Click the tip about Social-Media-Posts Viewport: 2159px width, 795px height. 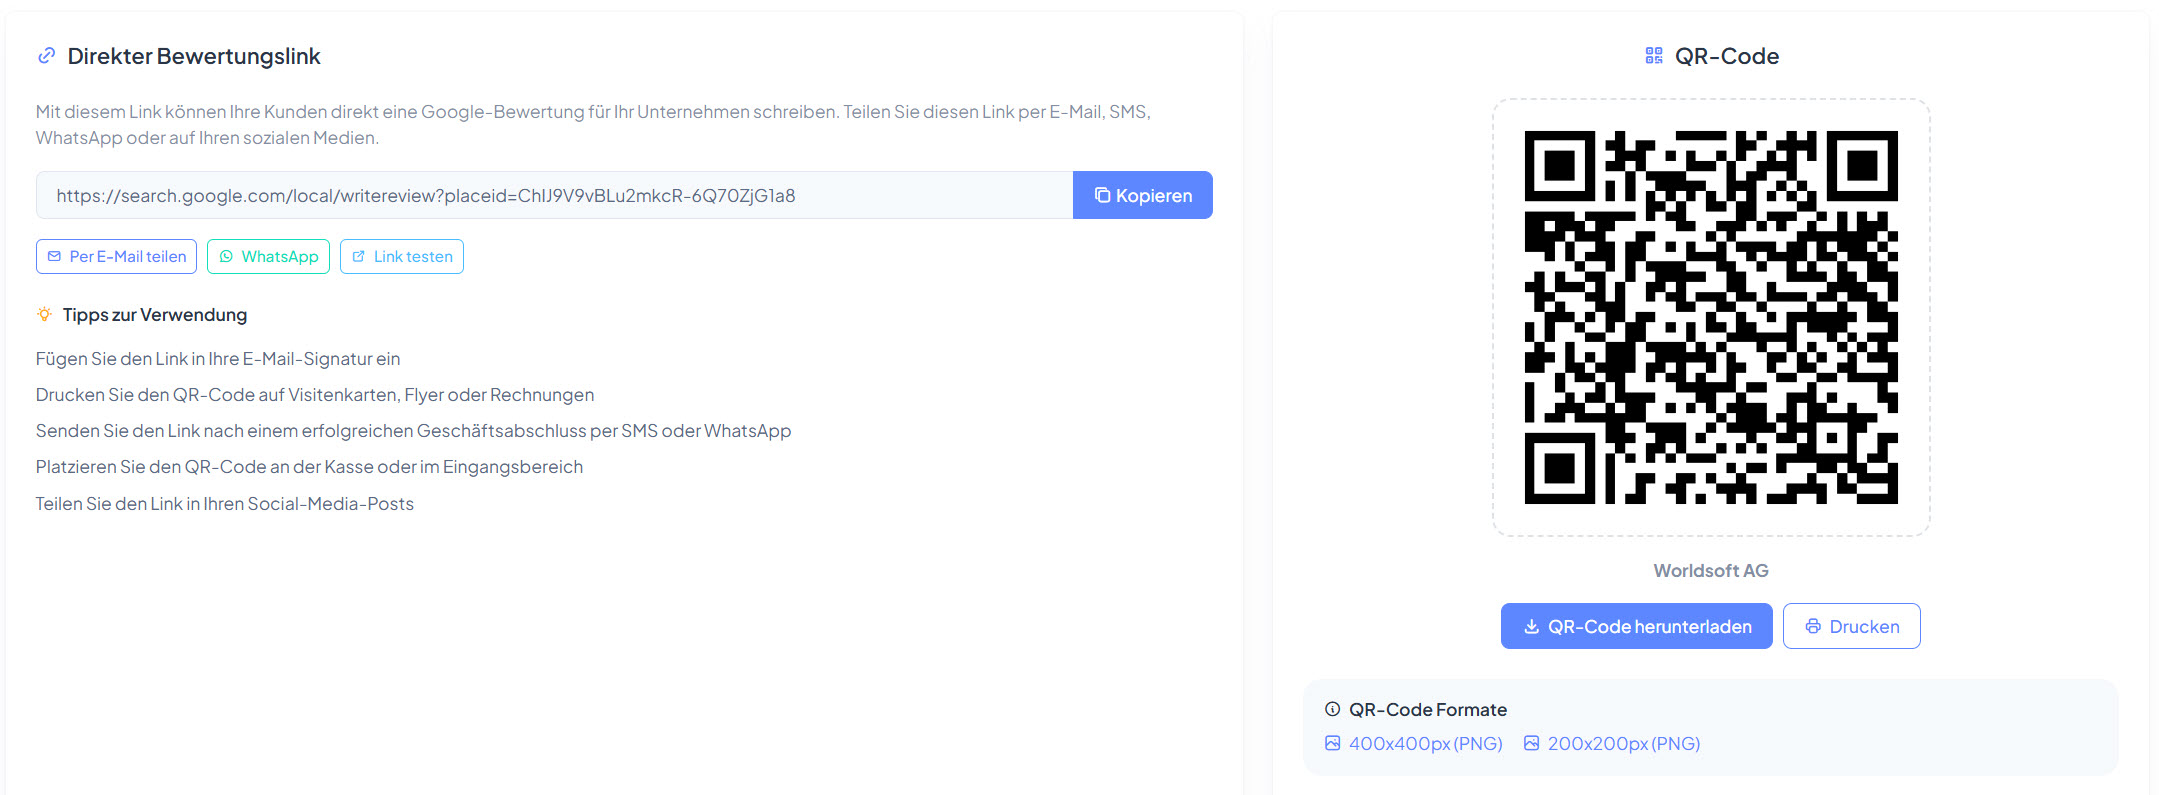coord(225,504)
